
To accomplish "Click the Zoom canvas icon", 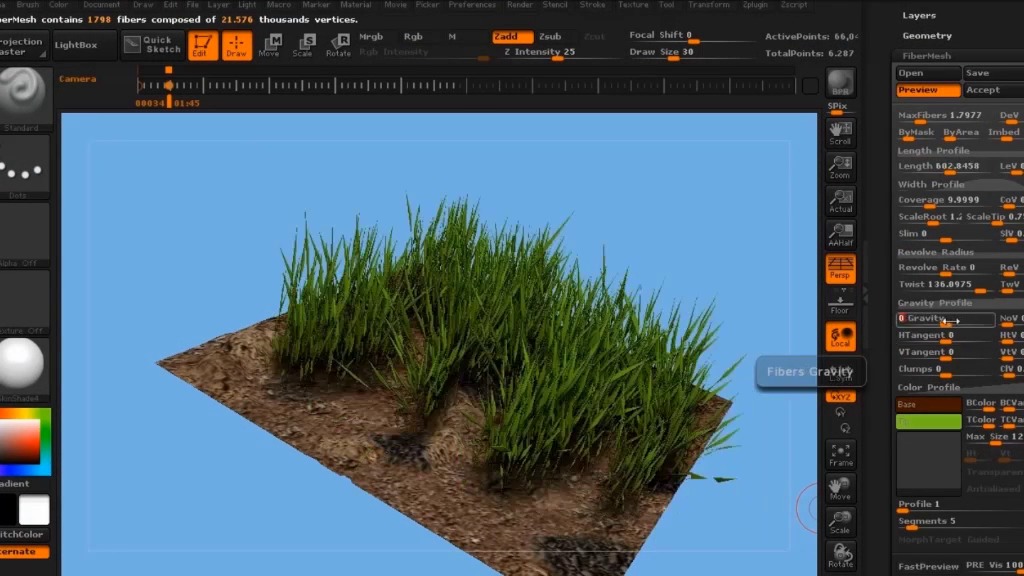I will point(840,166).
